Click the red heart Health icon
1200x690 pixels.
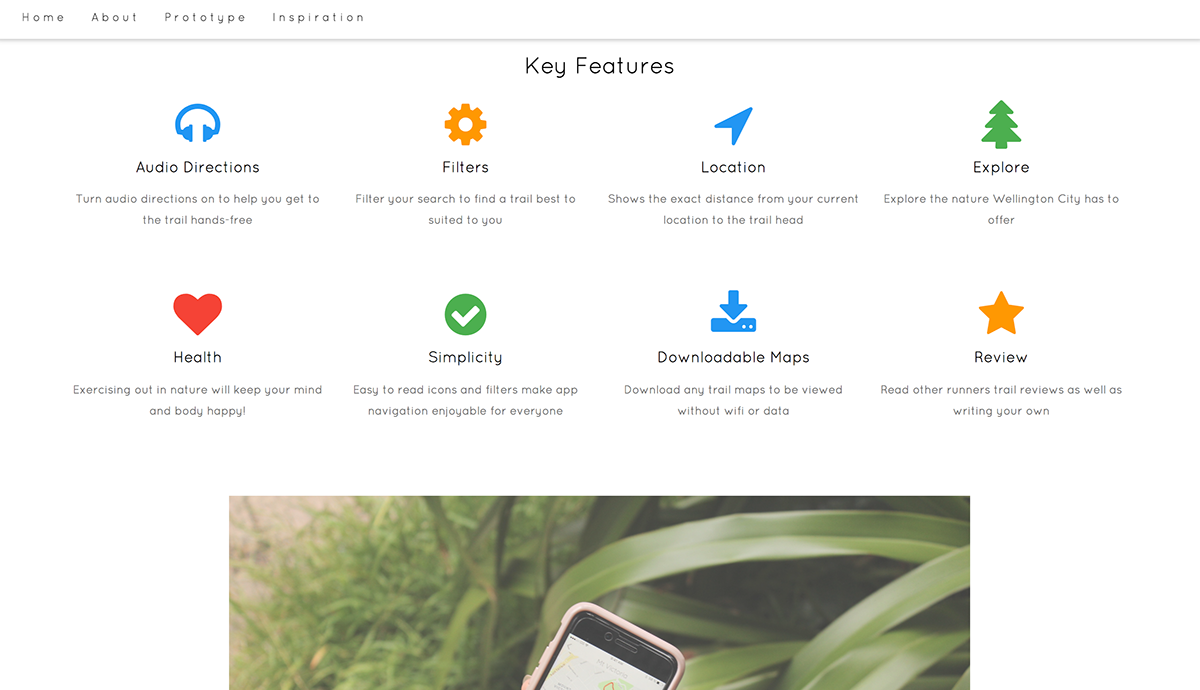[198, 314]
